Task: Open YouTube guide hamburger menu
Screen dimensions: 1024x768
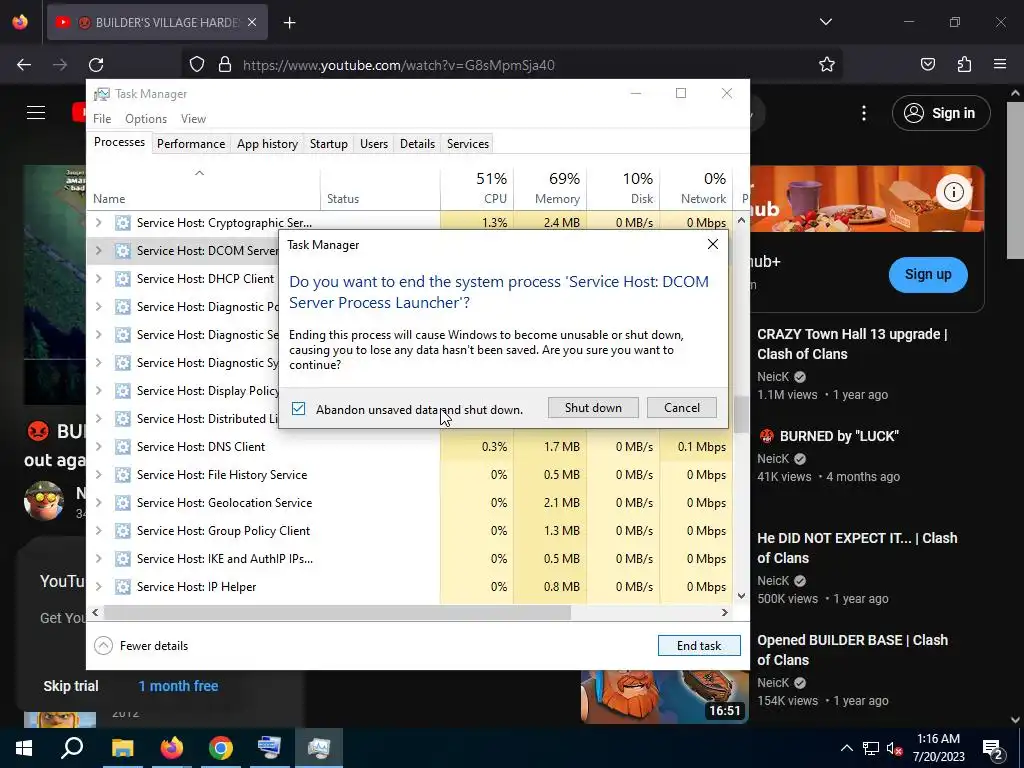Action: pyautogui.click(x=36, y=112)
